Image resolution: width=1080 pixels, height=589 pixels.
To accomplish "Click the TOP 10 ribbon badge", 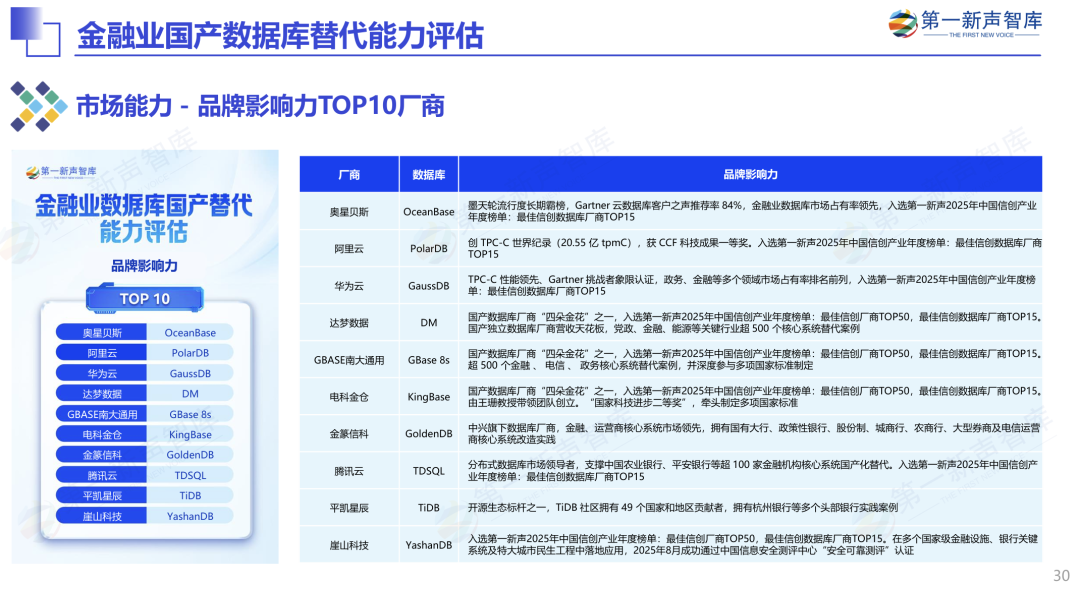I will [x=145, y=297].
